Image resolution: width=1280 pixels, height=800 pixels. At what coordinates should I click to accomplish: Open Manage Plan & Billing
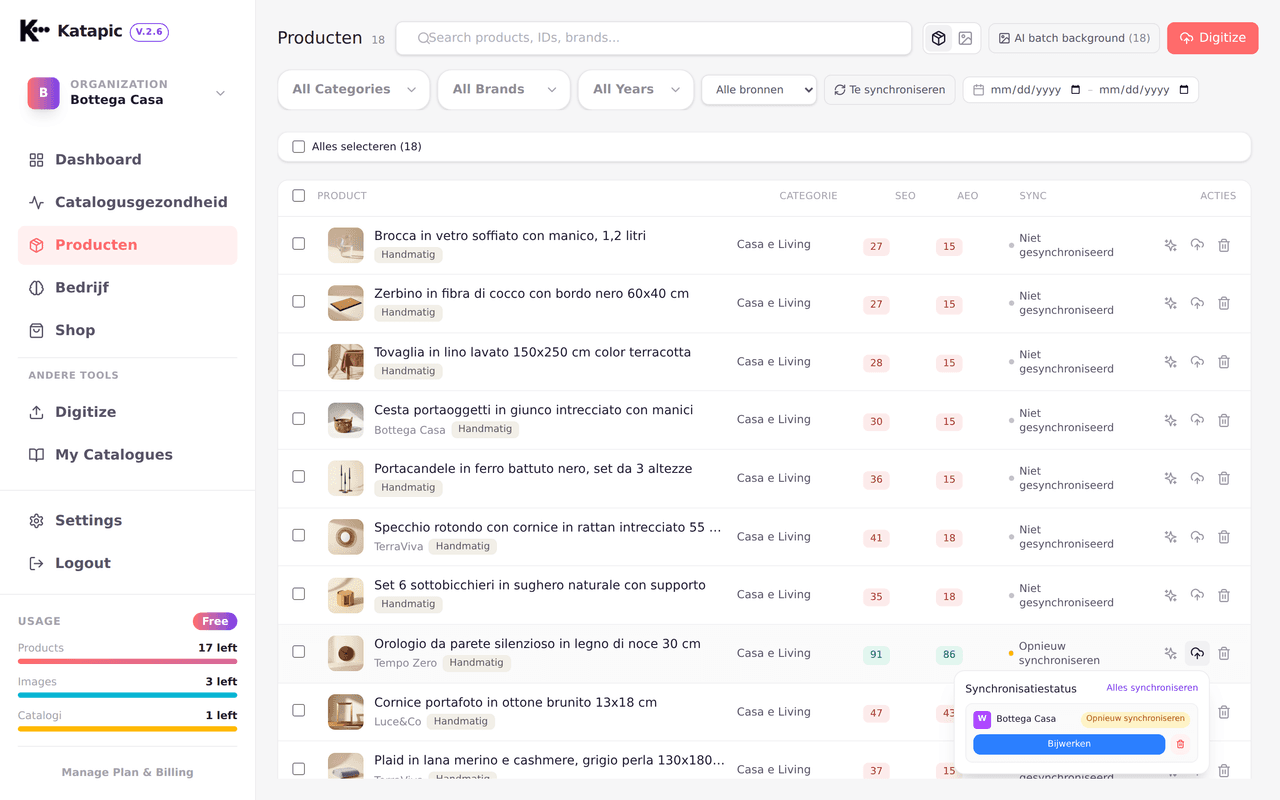click(127, 772)
